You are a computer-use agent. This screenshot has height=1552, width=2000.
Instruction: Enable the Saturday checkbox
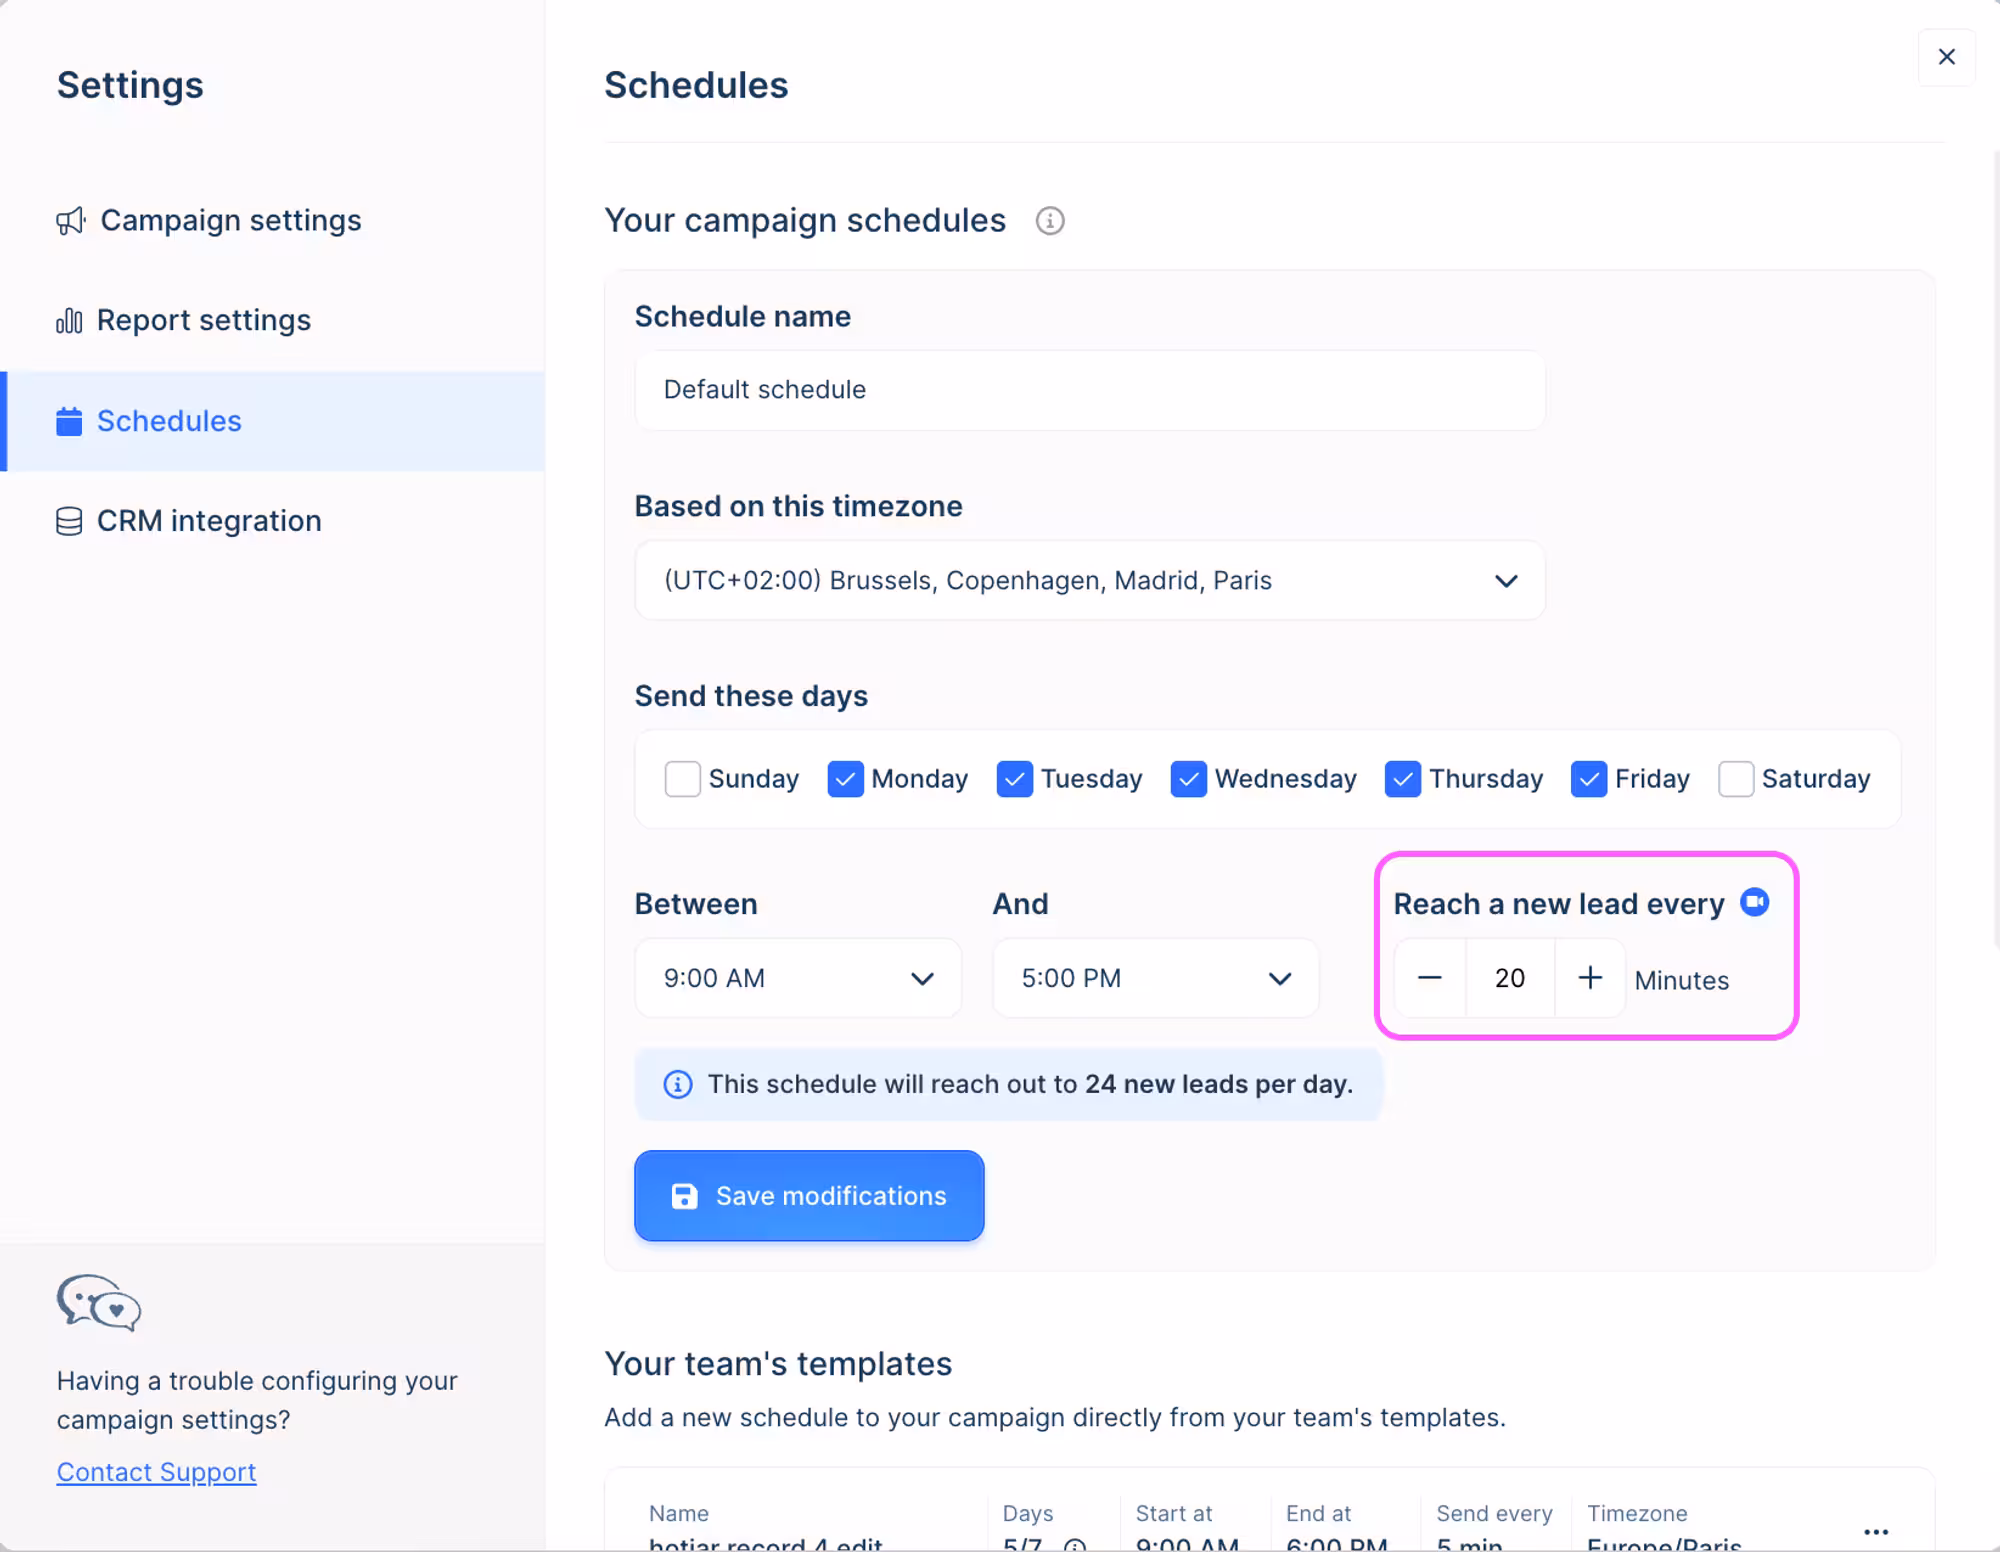pos(1735,779)
